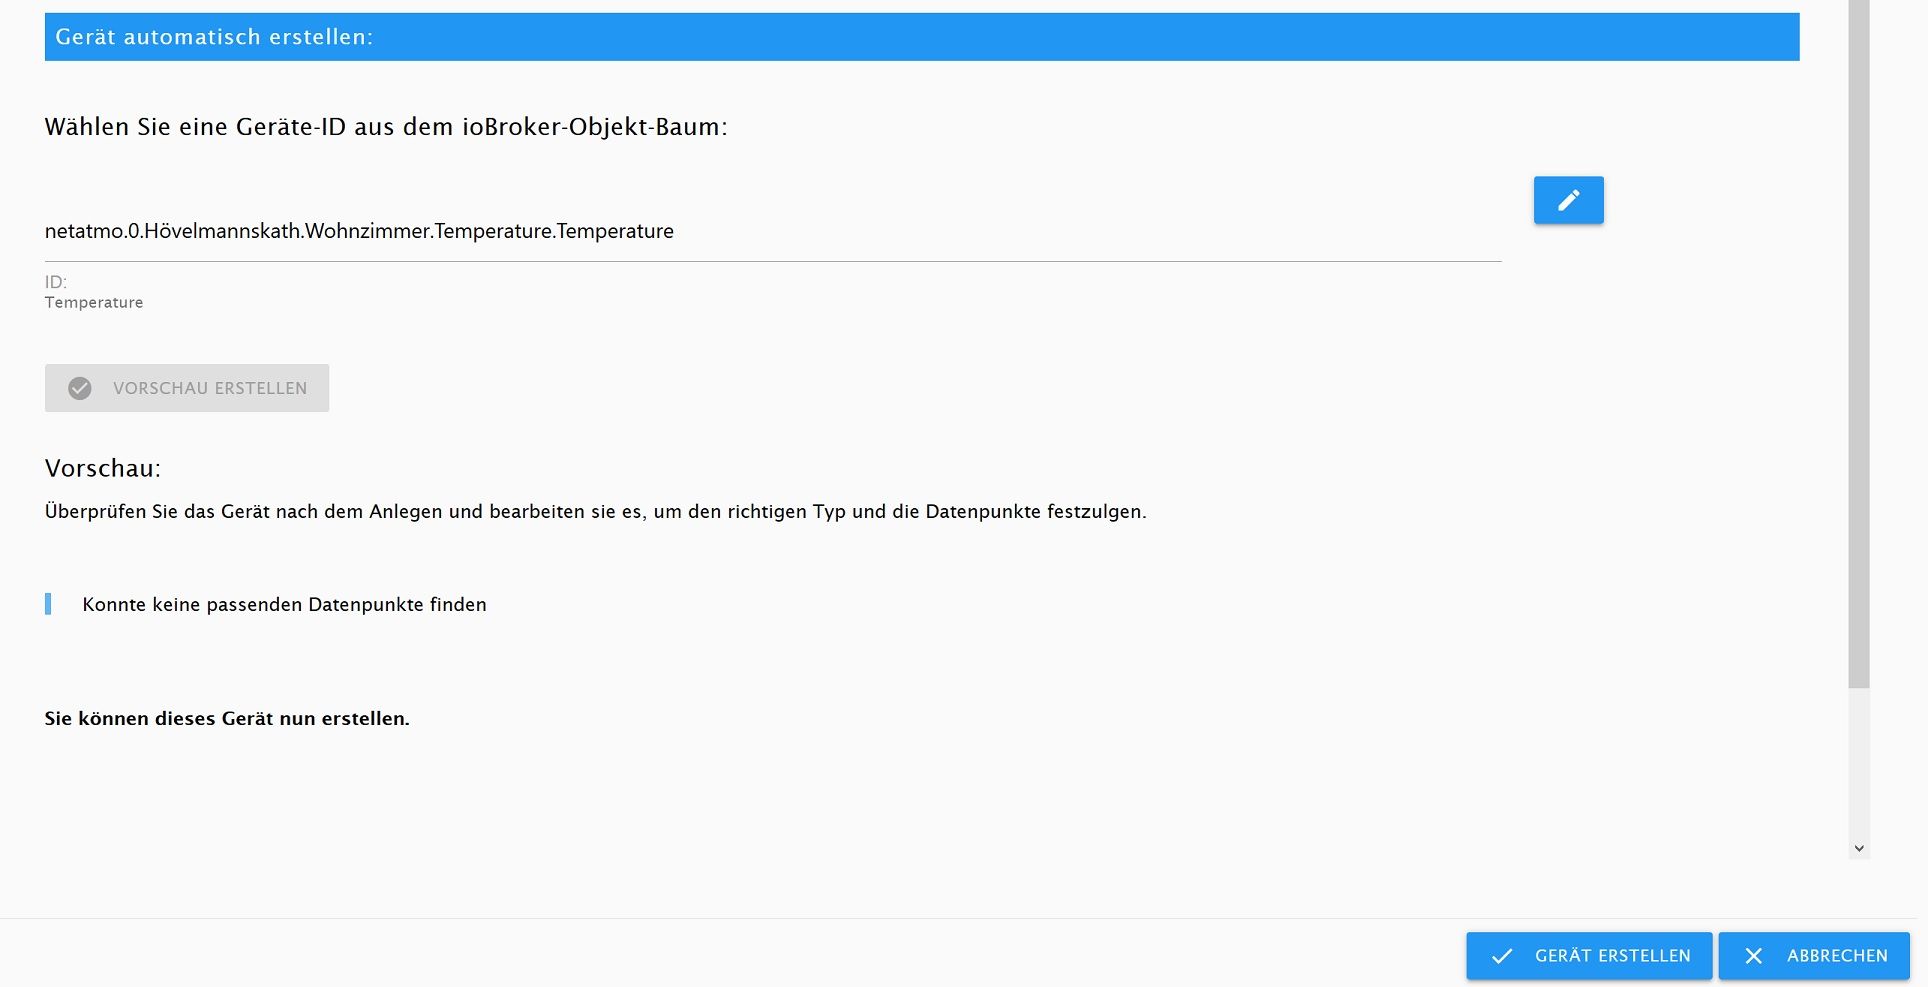Image resolution: width=1928 pixels, height=987 pixels.
Task: Click the 'Vorschau:' heading
Action: (103, 468)
